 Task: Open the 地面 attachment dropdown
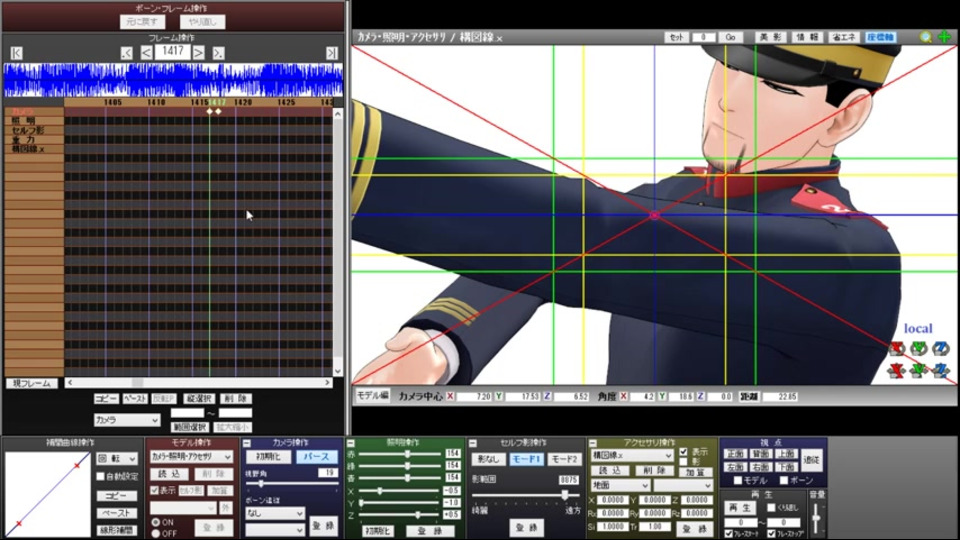620,485
